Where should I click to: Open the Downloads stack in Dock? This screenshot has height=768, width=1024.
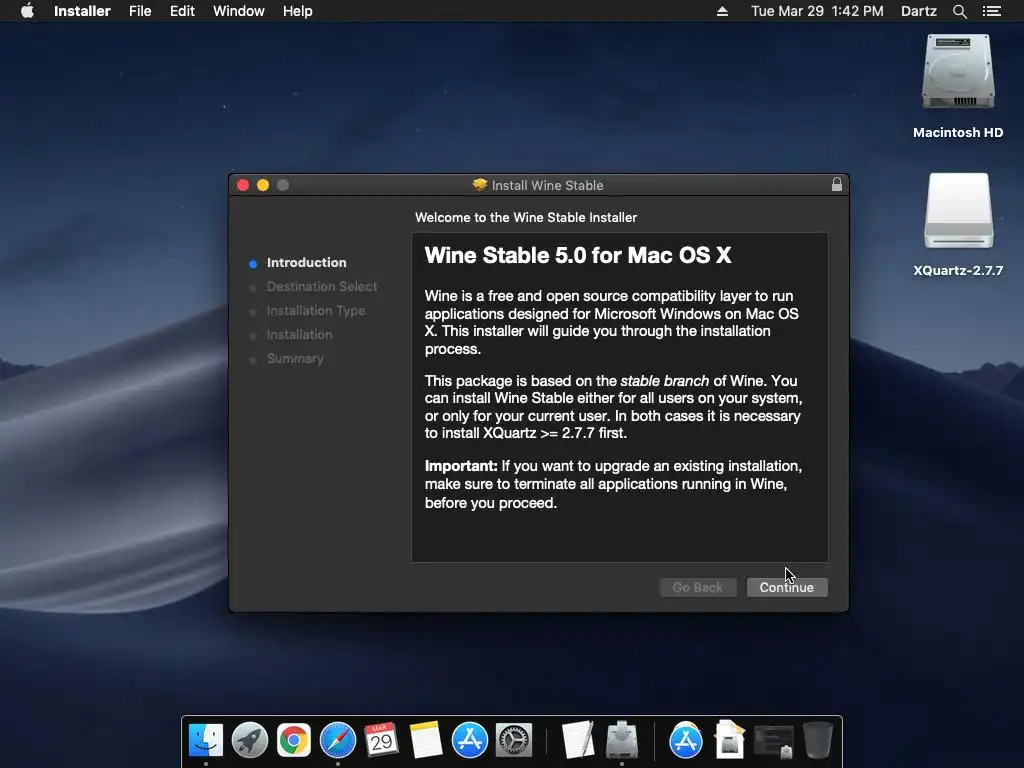pyautogui.click(x=729, y=739)
